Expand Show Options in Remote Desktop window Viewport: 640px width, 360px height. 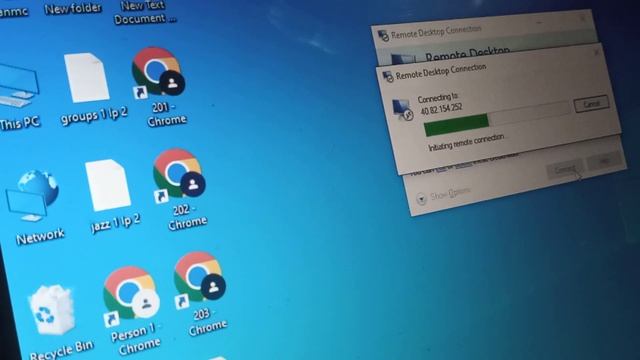444,195
